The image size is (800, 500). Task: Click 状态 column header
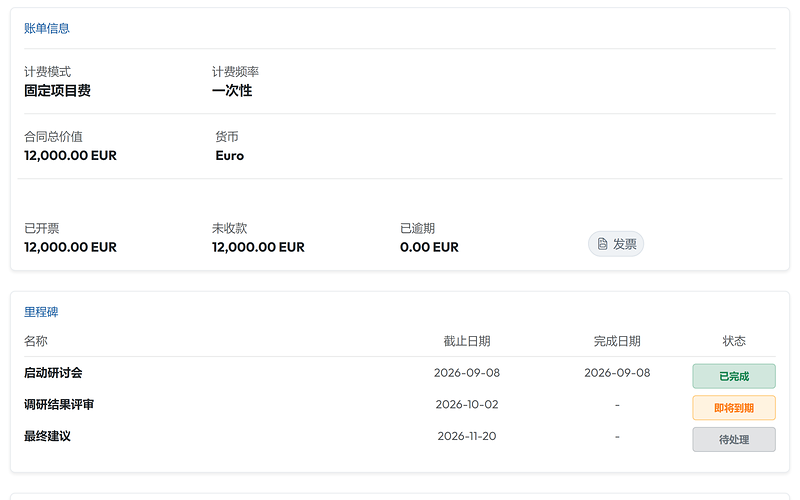click(734, 341)
